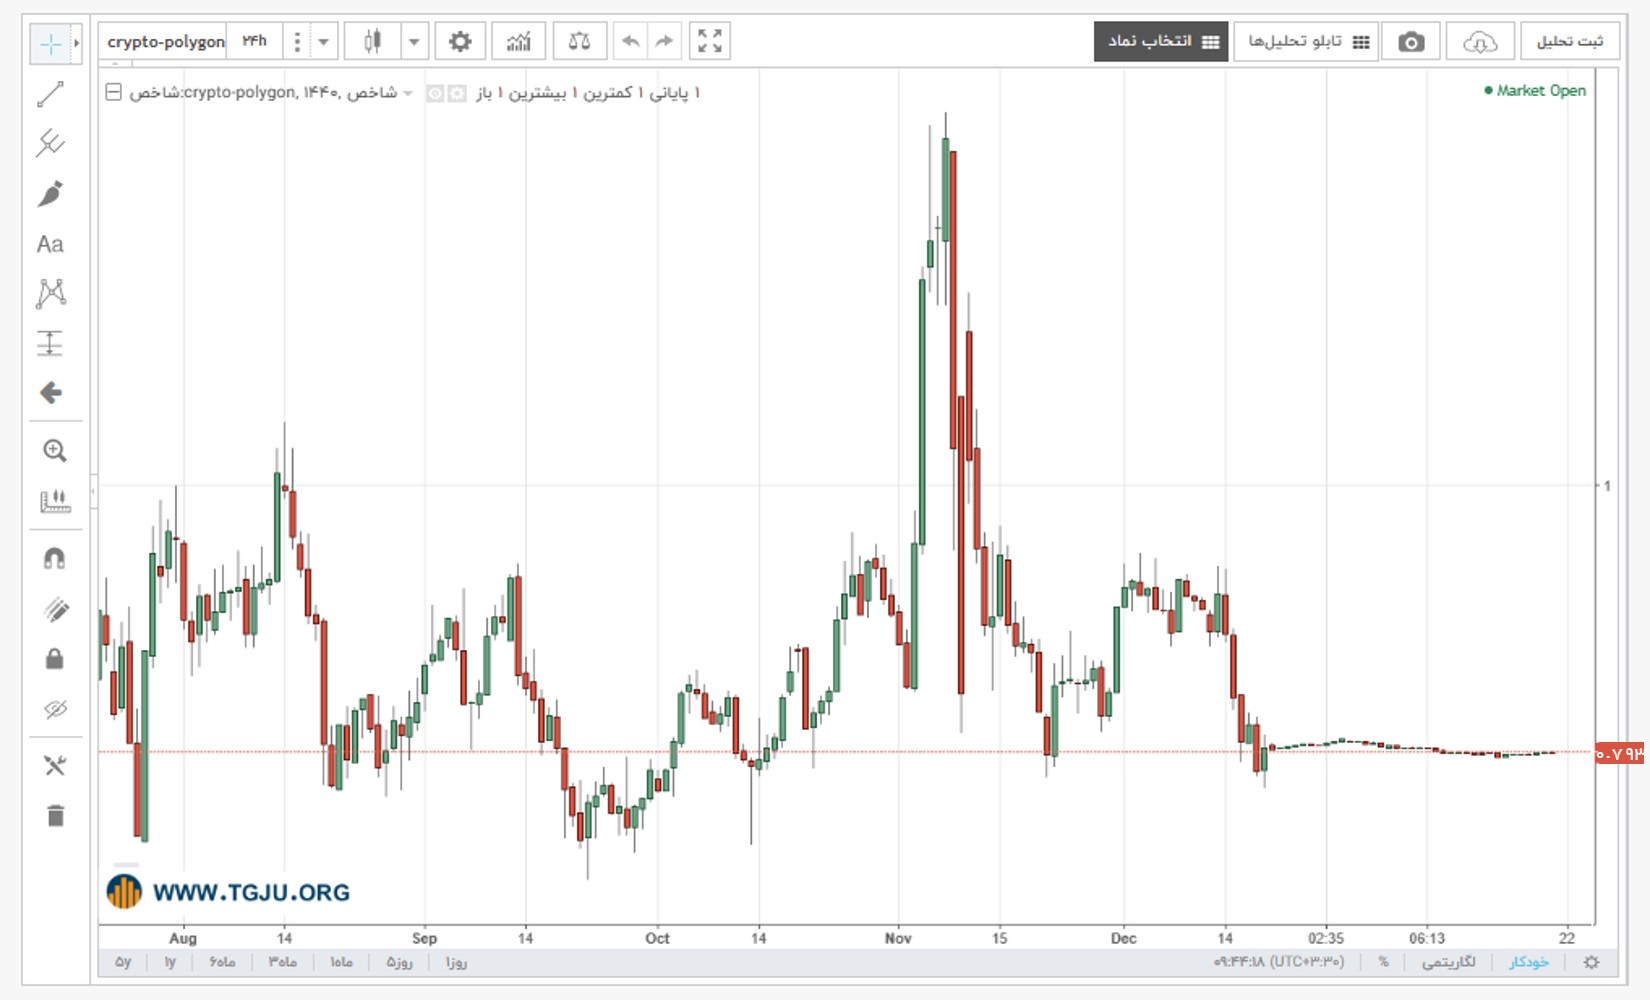Toggle stay in drawing mode pencil
This screenshot has width=1650, height=1000.
coord(55,608)
